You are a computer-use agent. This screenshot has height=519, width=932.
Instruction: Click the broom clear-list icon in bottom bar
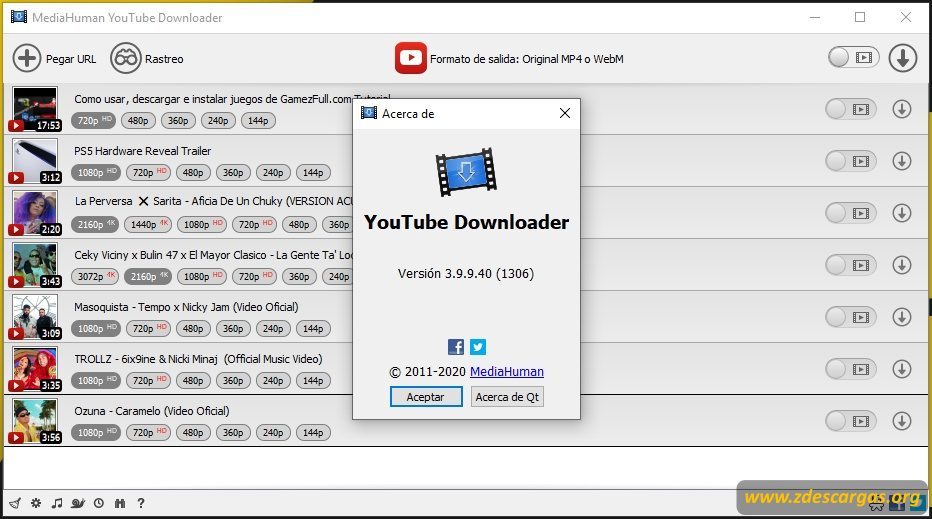tap(15, 503)
